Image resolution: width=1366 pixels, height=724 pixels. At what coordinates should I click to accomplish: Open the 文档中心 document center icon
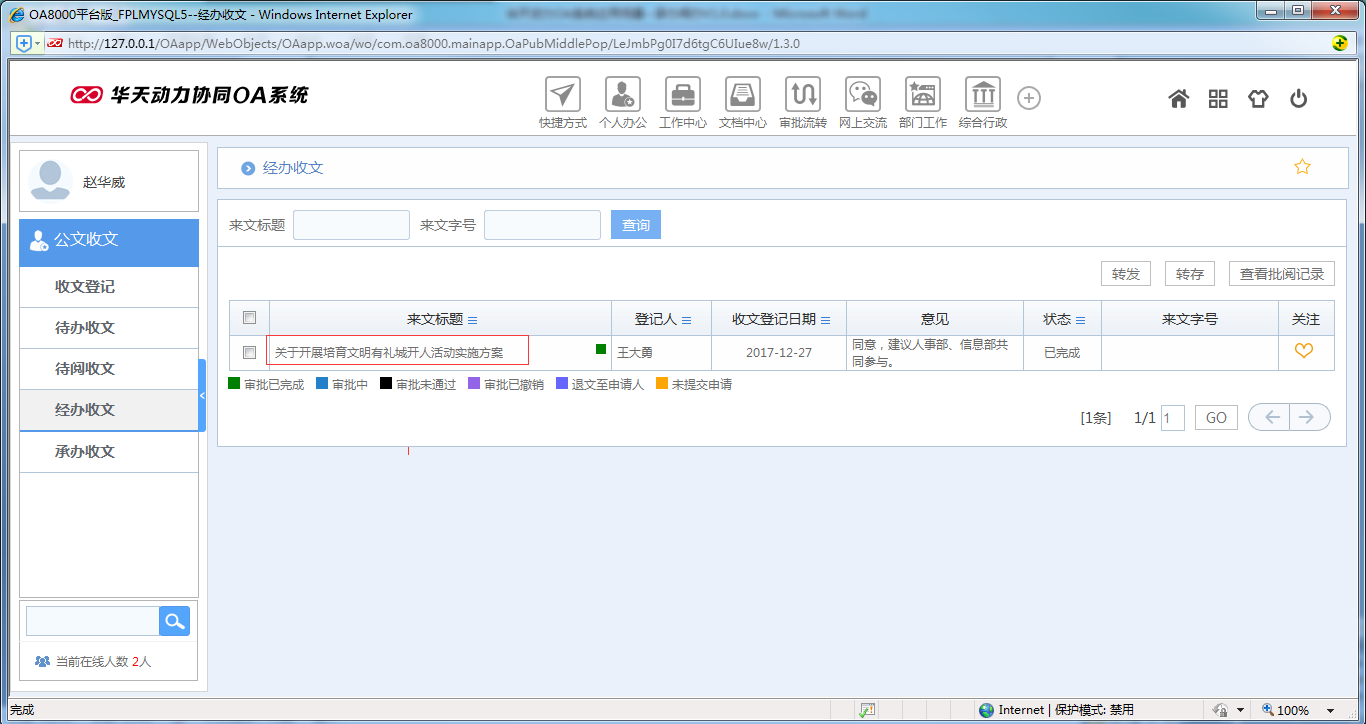tap(743, 95)
